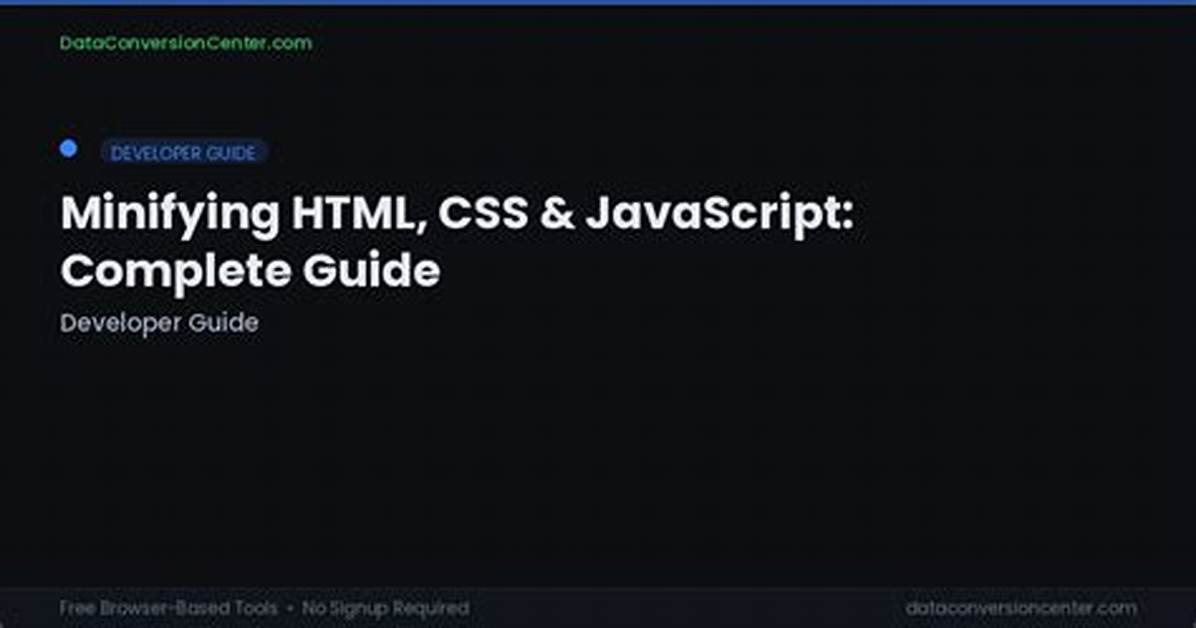Select the DEVELOPER GUIDE badge

183,153
